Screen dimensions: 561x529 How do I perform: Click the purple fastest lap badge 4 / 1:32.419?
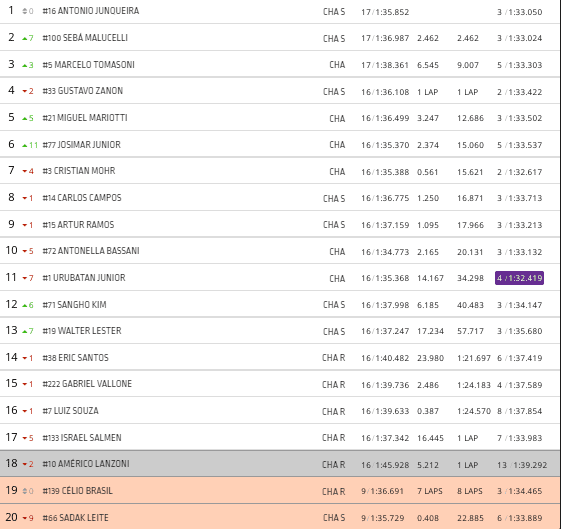(x=519, y=278)
